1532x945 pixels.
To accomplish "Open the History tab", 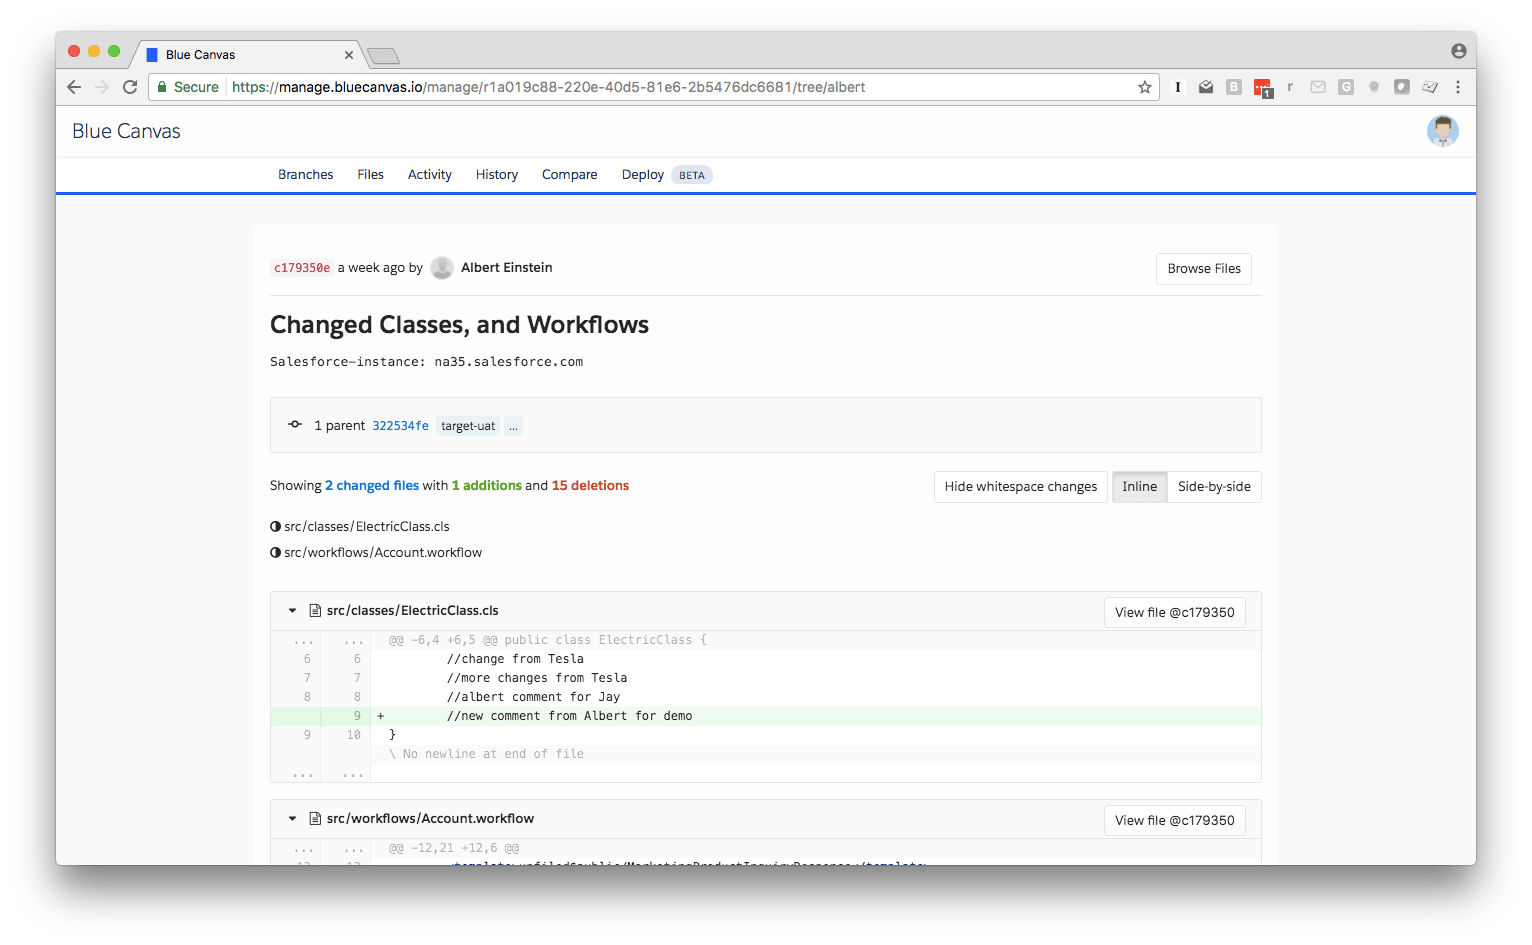I will pos(497,174).
